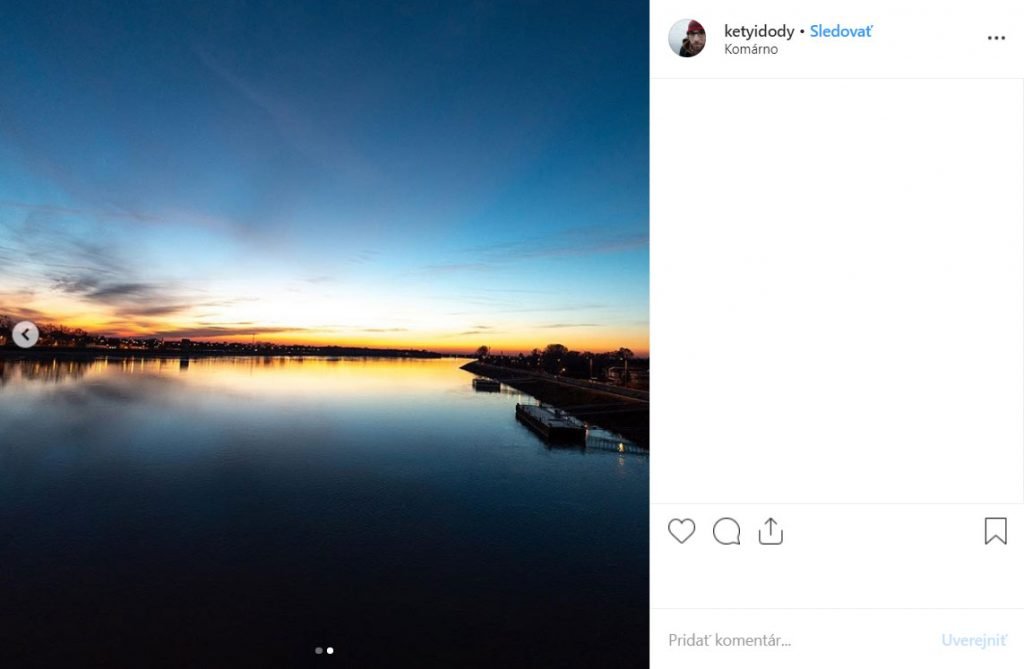Open the ketyidody profile picture
This screenshot has height=669, width=1024.
tap(687, 38)
